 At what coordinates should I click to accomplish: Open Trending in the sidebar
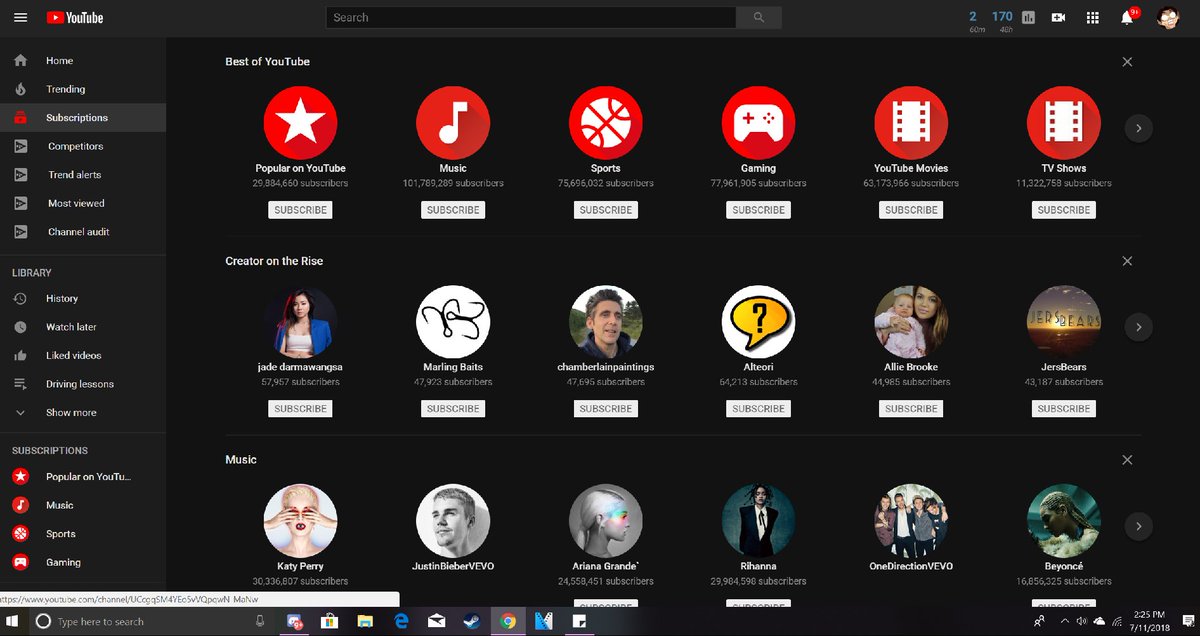(82, 89)
